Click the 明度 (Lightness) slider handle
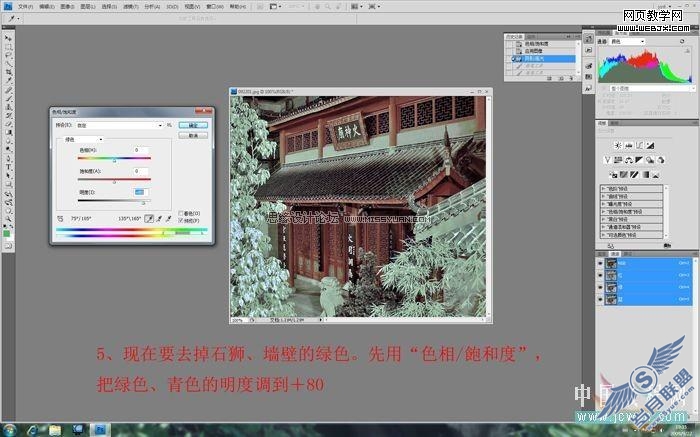 pyautogui.click(x=143, y=203)
